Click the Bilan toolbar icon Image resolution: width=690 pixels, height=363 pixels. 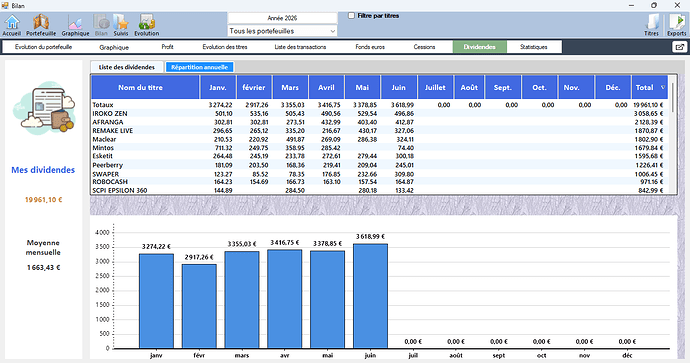101,25
